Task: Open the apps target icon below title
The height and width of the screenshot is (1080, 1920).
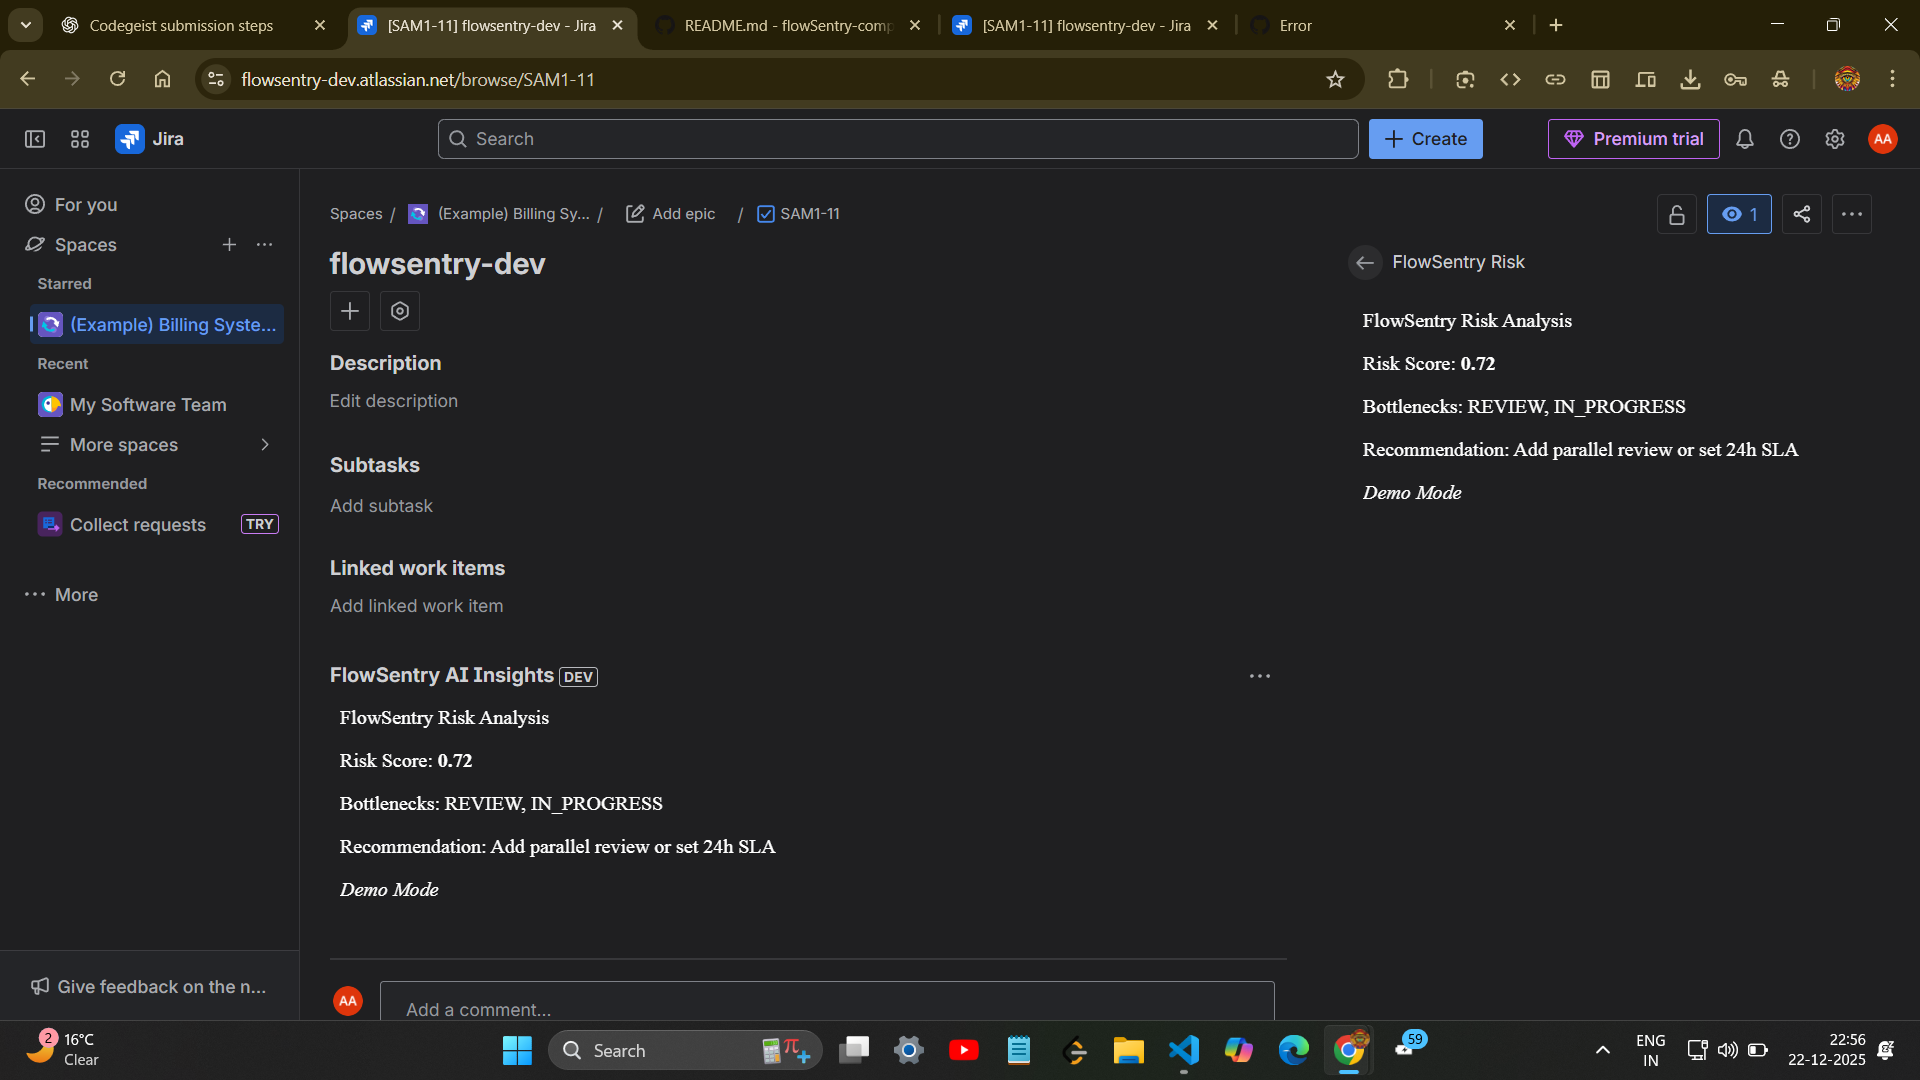Action: (400, 311)
